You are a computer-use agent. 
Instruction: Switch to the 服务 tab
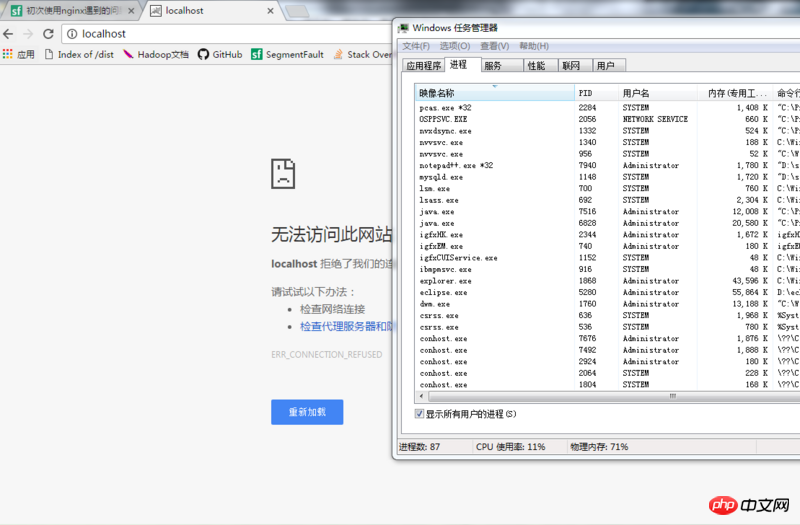click(x=502, y=65)
